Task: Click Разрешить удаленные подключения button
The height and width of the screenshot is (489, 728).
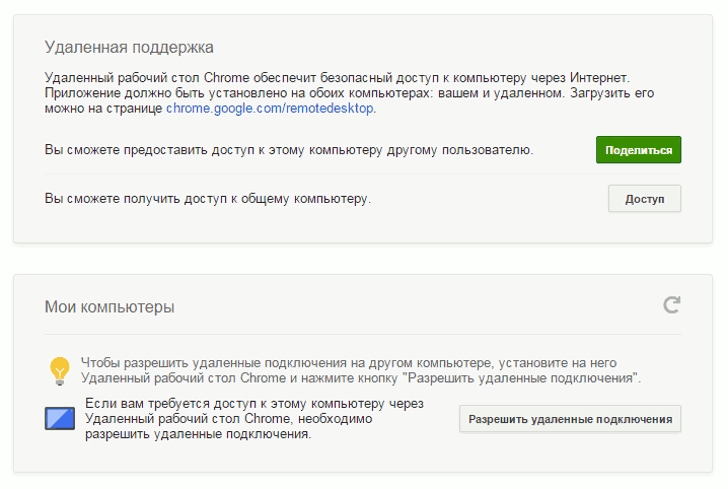Action: 570,419
